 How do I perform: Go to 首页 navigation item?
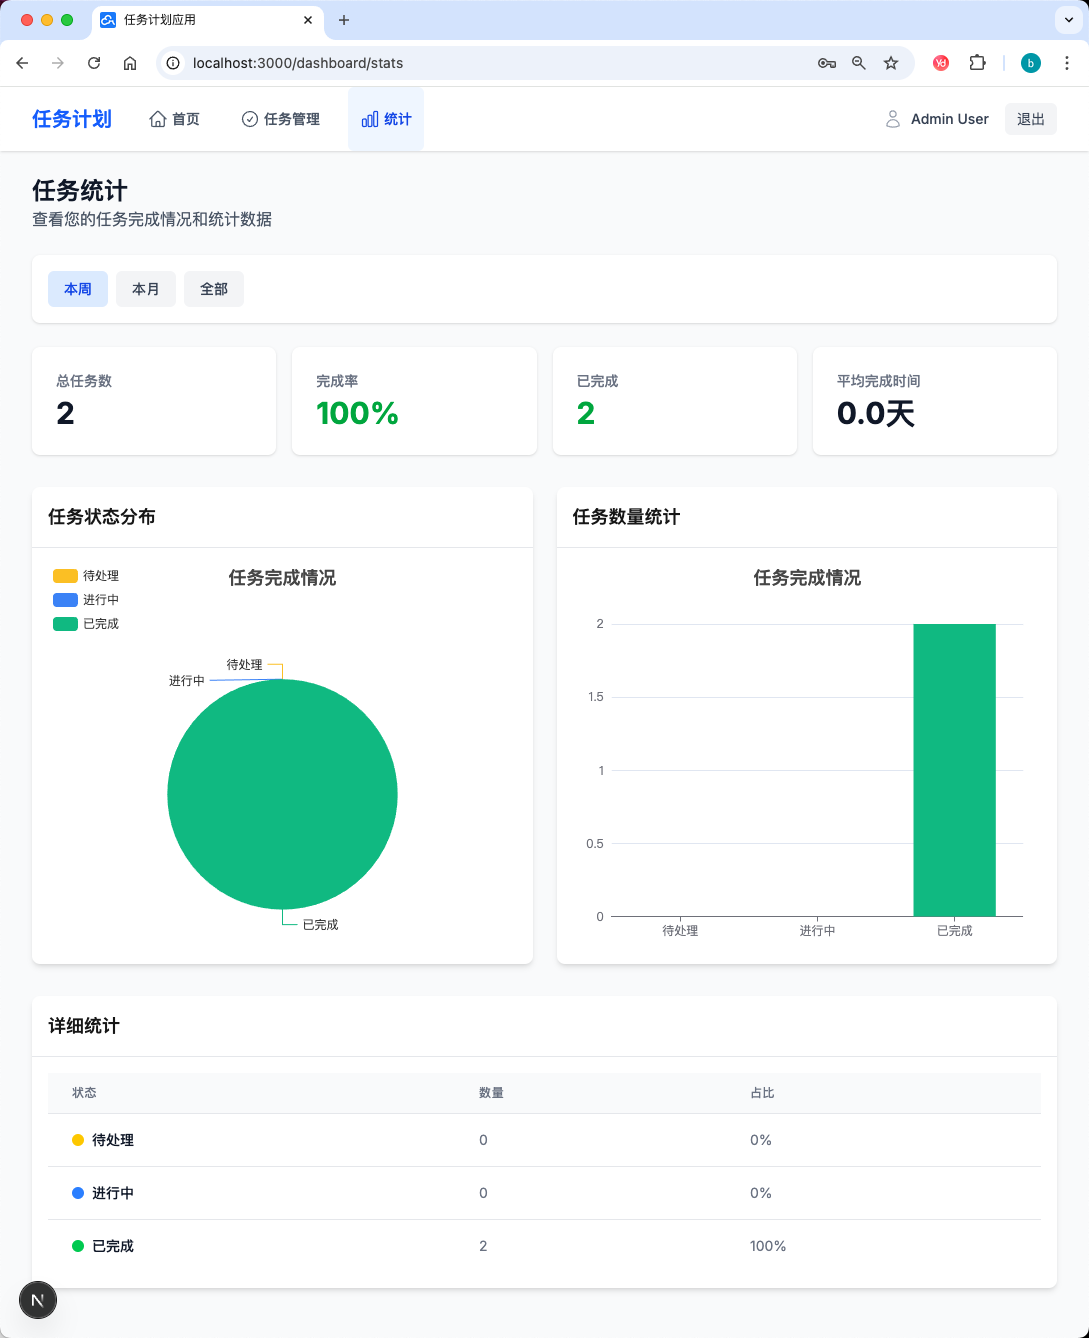(175, 119)
